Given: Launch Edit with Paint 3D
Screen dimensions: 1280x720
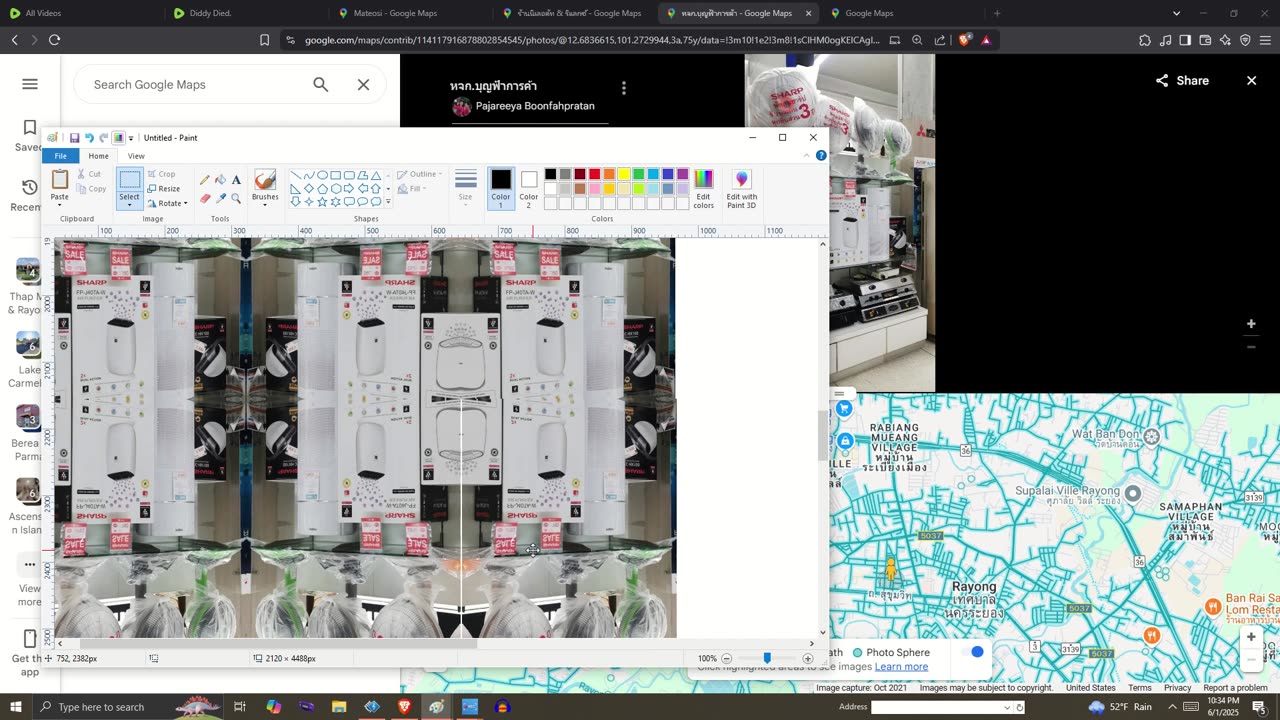Looking at the screenshot, I should [x=741, y=189].
